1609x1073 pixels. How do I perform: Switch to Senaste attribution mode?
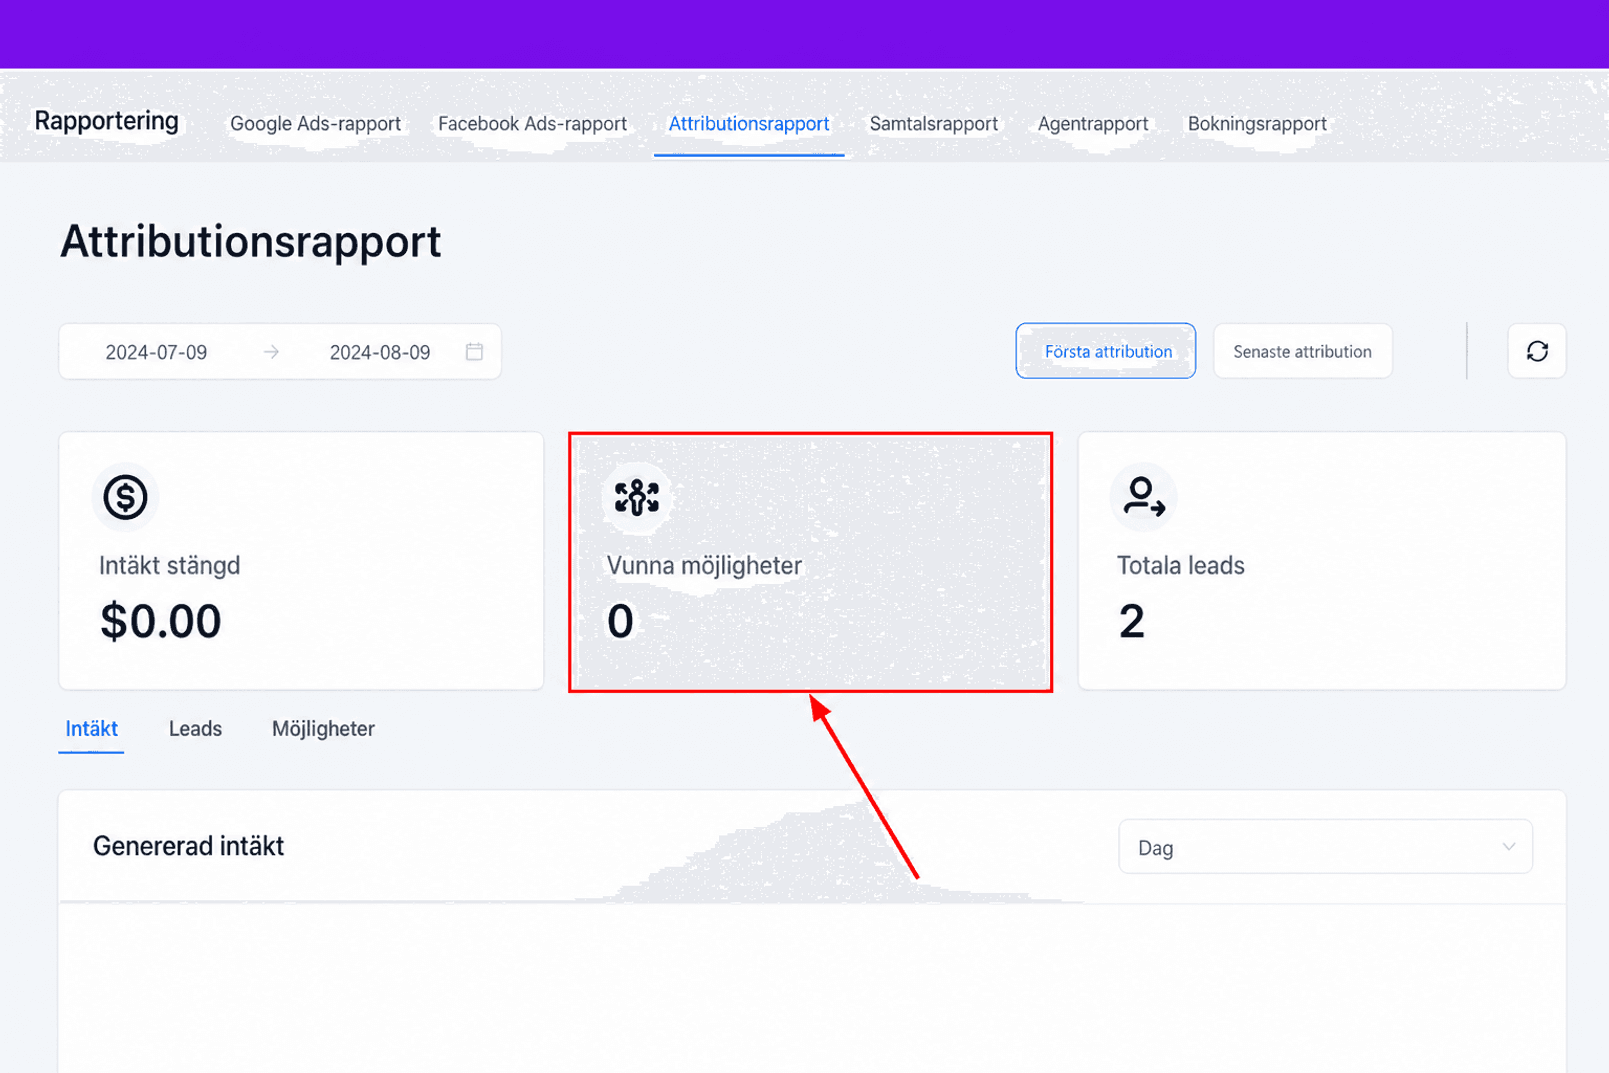point(1302,351)
